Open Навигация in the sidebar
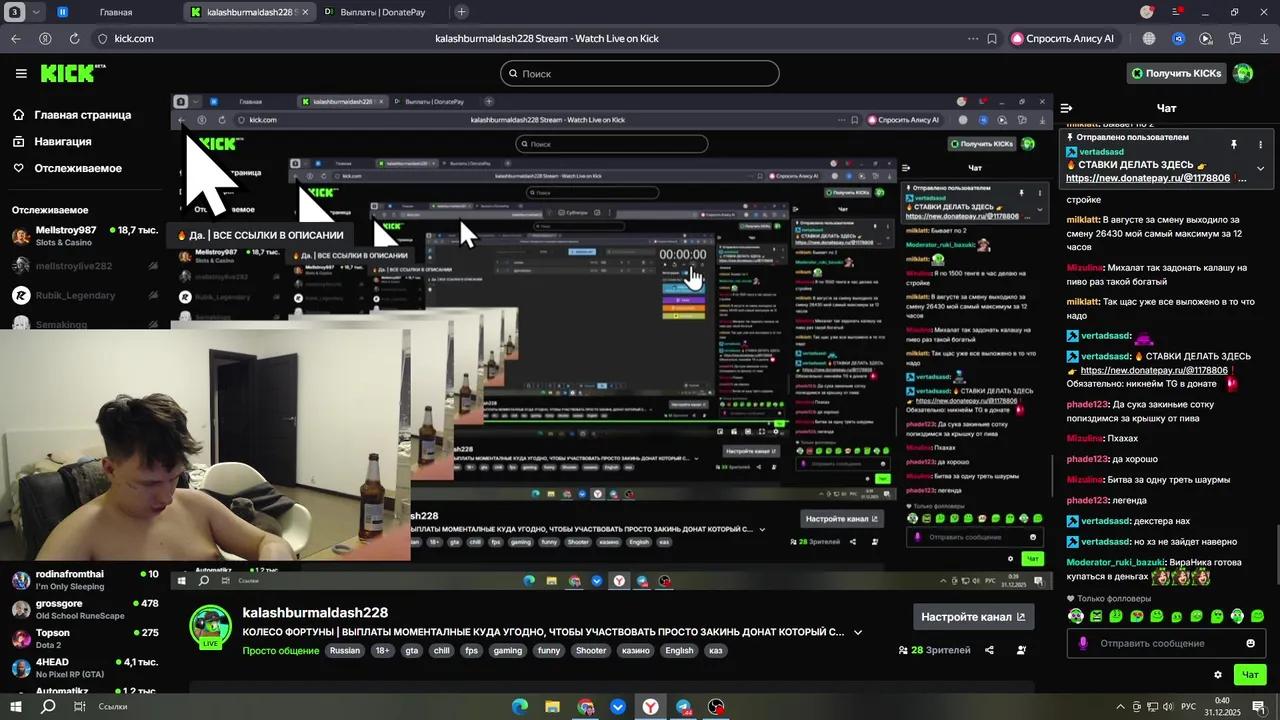 pos(62,142)
